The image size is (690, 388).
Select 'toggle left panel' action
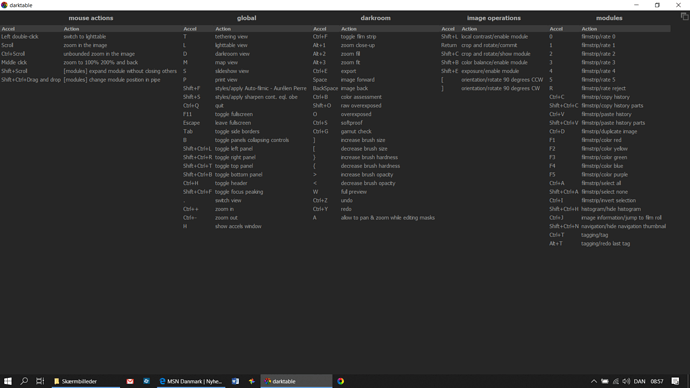pos(234,149)
